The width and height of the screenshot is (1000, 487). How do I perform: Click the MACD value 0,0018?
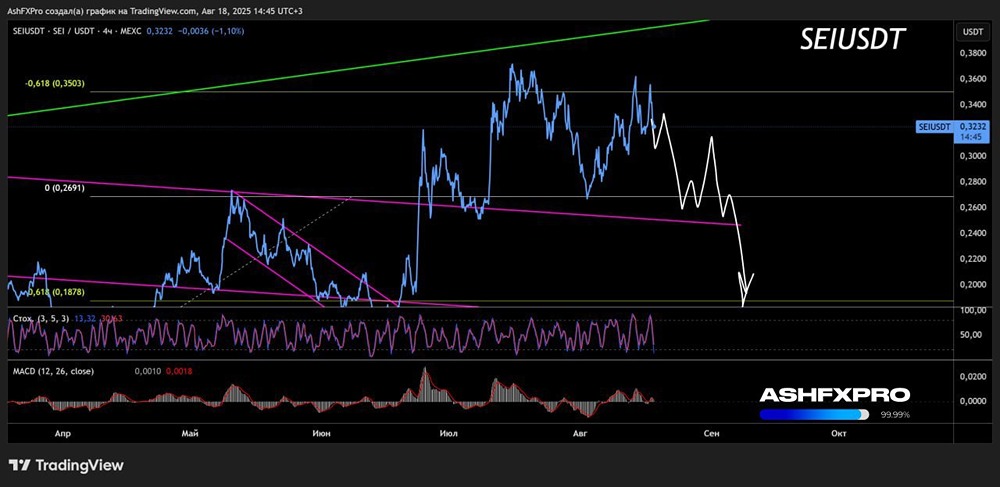[x=180, y=371]
